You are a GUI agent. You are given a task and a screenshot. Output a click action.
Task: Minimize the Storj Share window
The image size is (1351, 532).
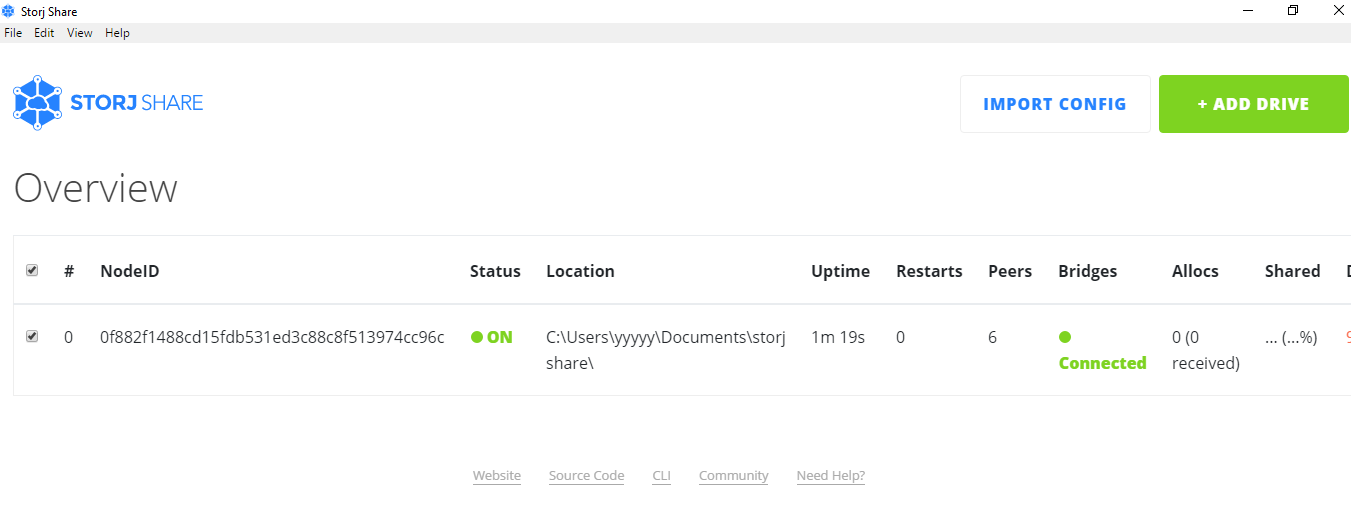[x=1248, y=10]
